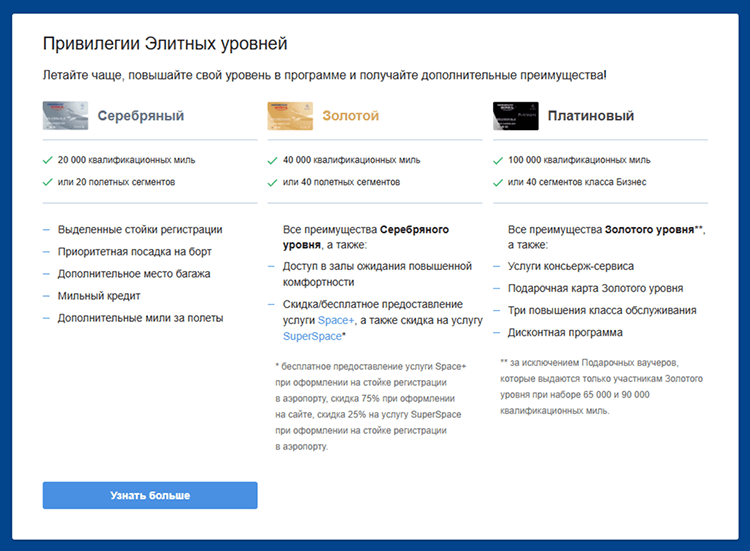Click checkmark beside 40 000 qualifying miles
The image size is (750, 551).
point(272,160)
